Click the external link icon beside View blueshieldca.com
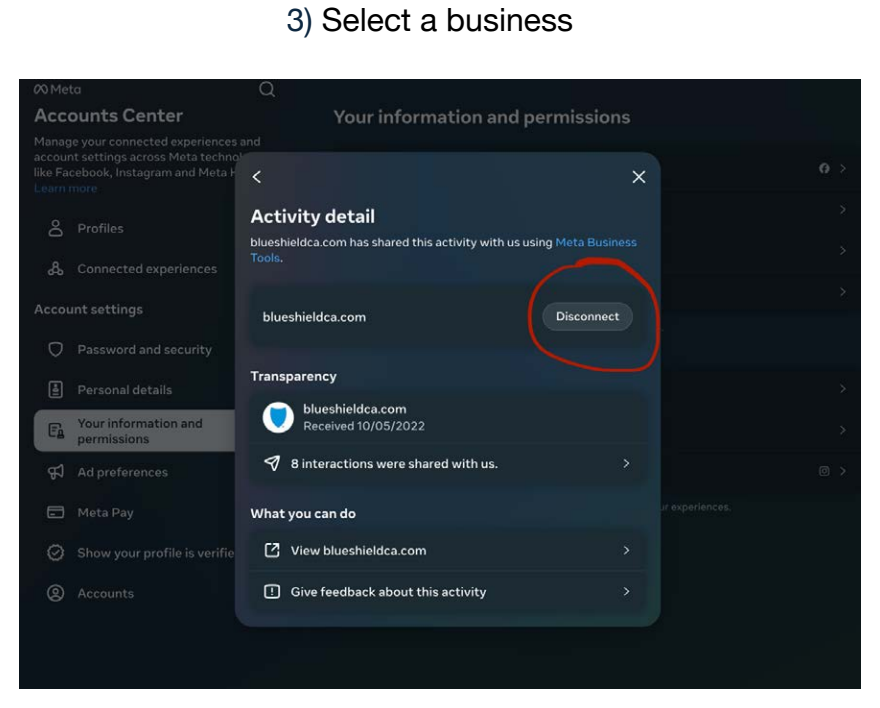 click(272, 550)
